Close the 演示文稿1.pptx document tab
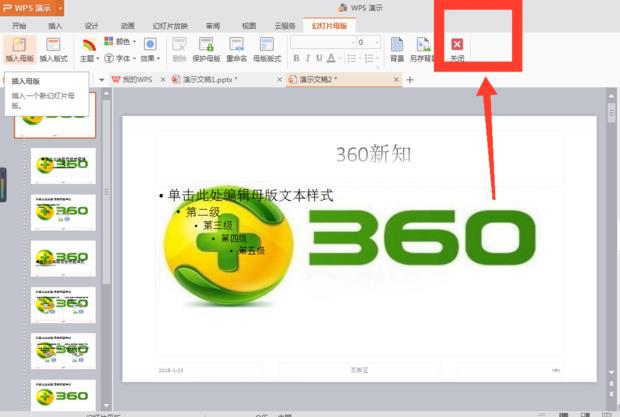The height and width of the screenshot is (417, 620). click(280, 80)
